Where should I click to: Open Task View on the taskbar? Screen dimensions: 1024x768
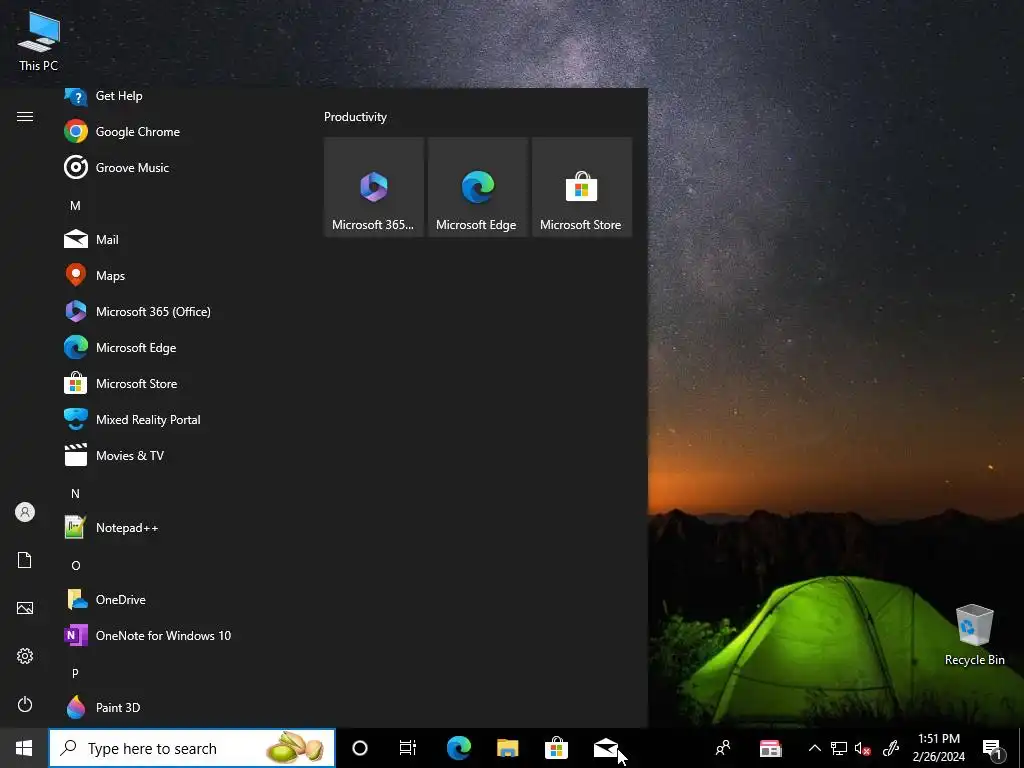pos(408,748)
